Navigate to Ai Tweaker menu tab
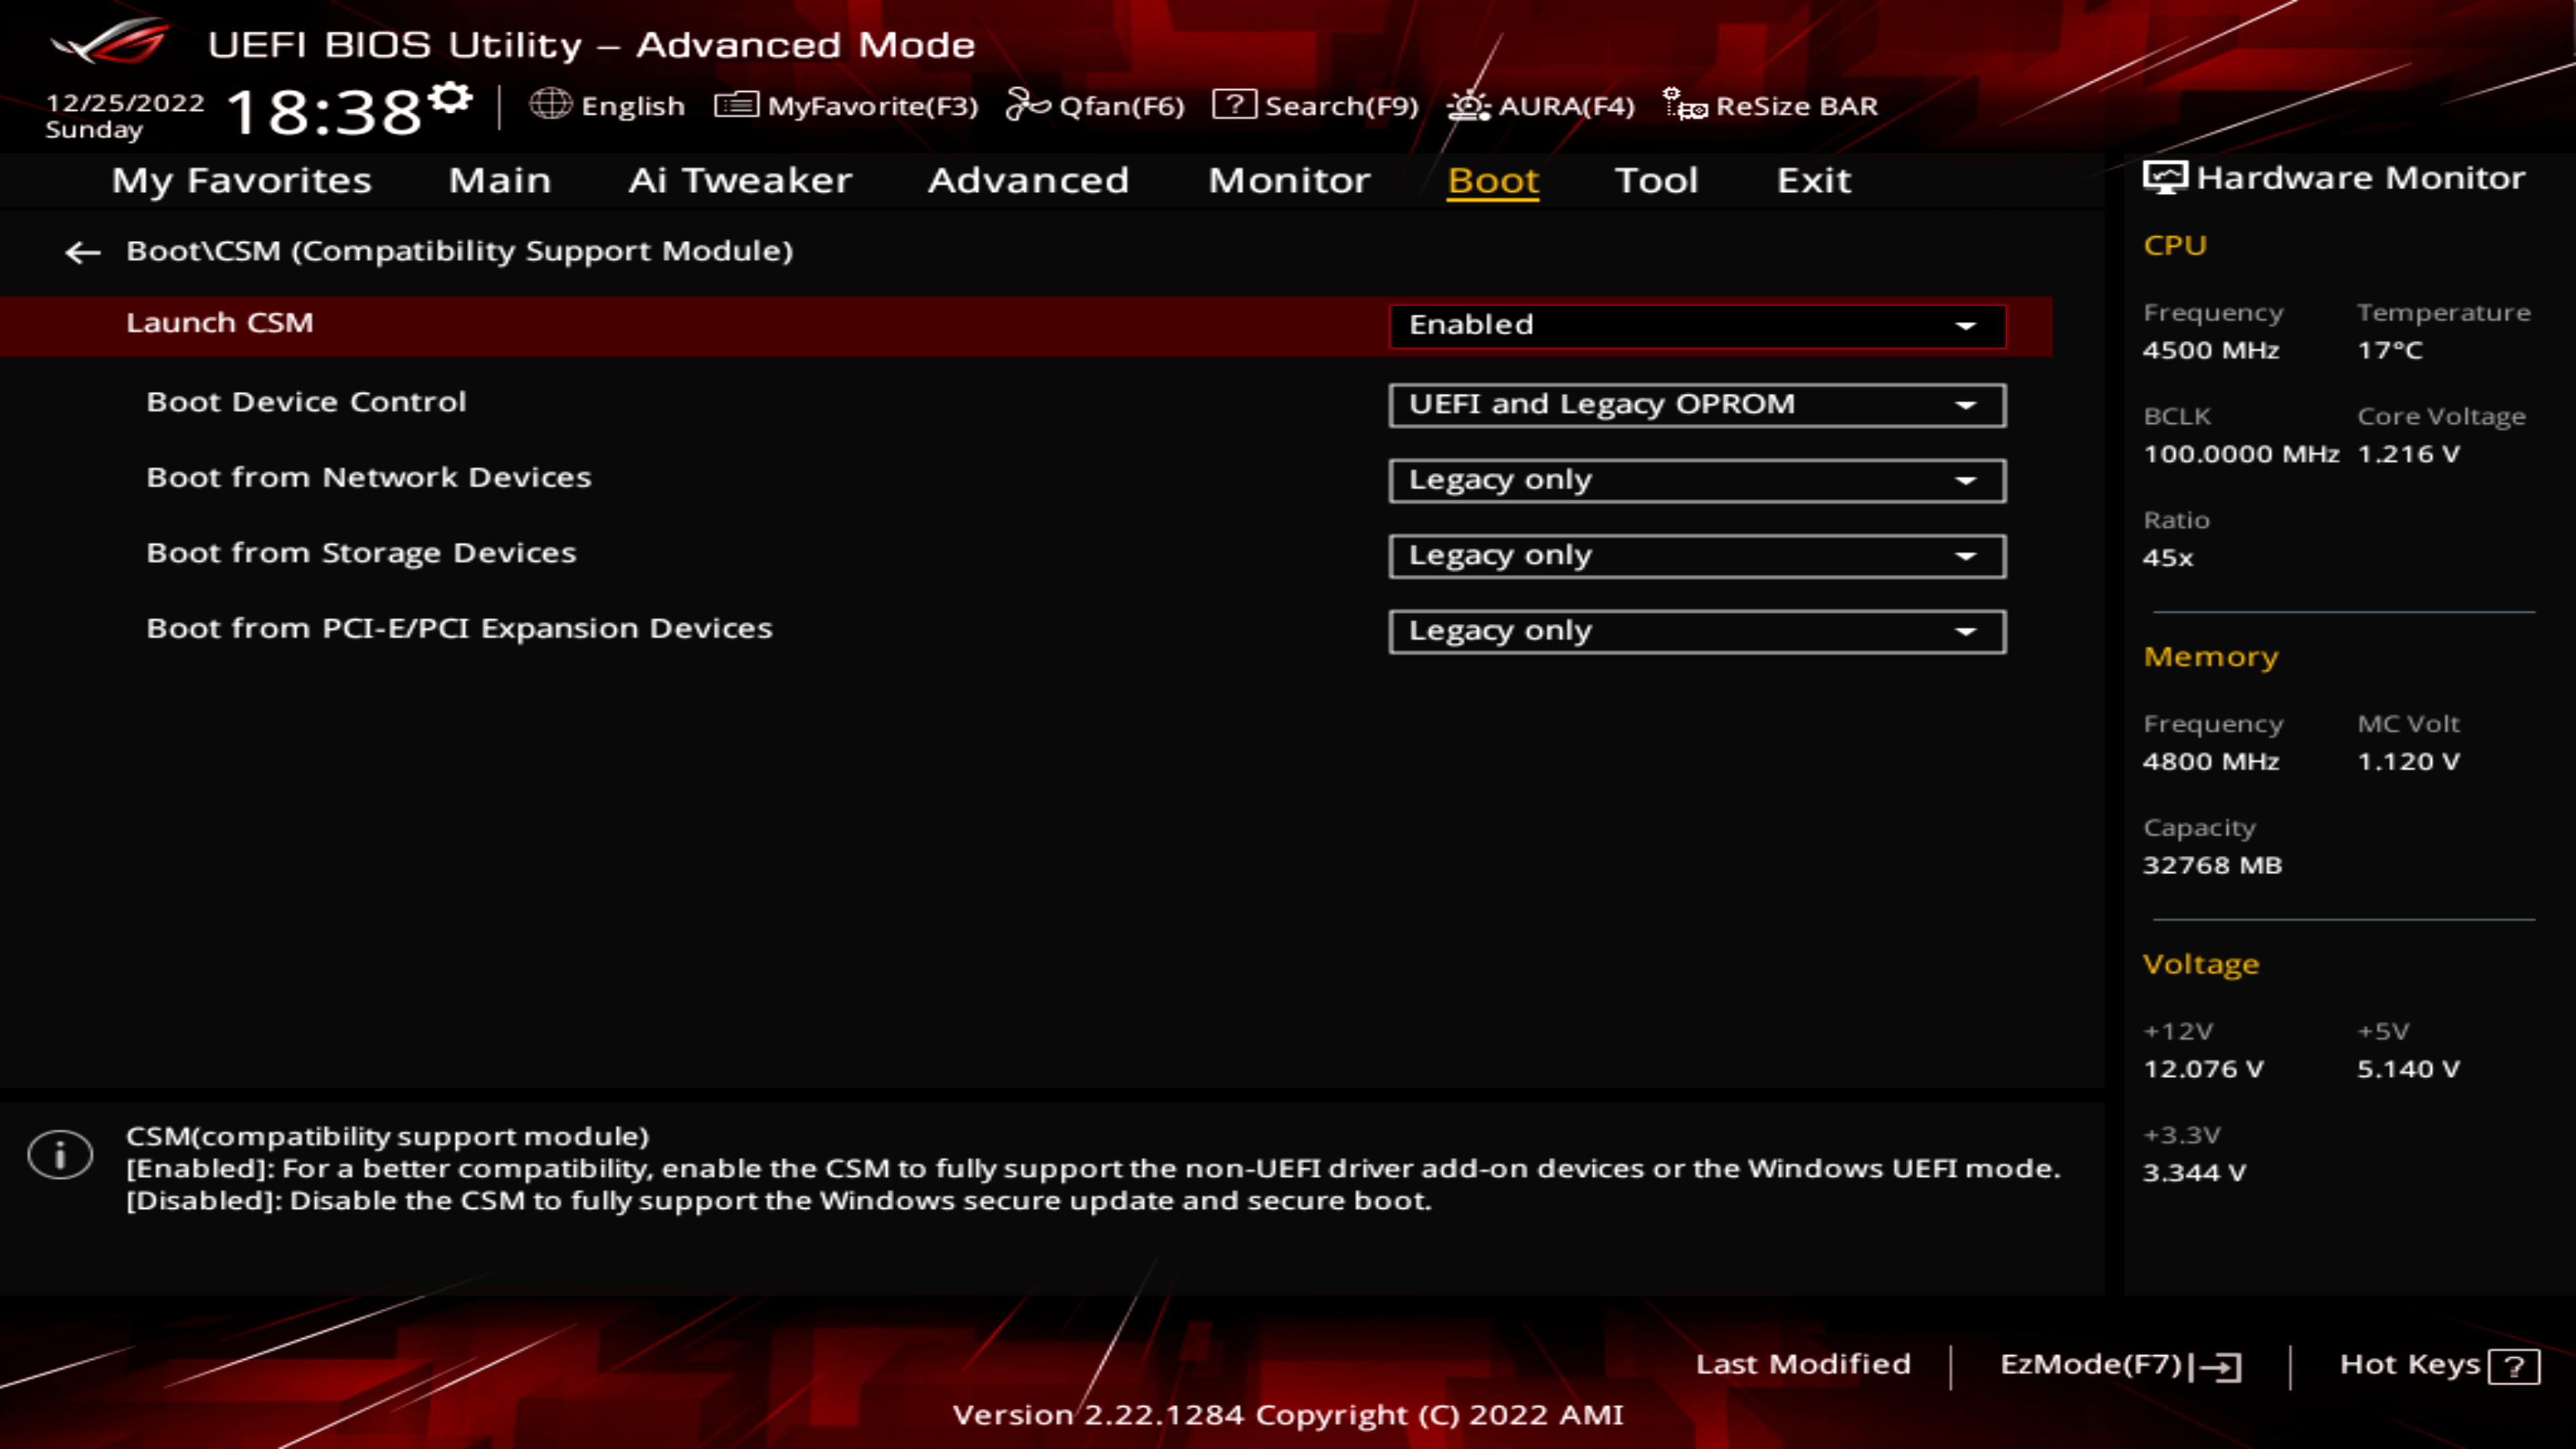This screenshot has width=2576, height=1449. pos(739,178)
